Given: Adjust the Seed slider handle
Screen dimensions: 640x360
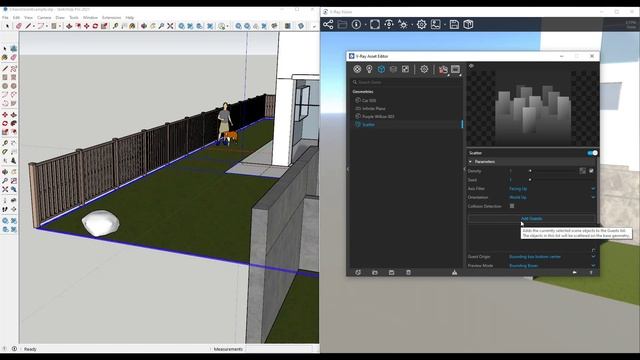Looking at the screenshot, I should tap(530, 180).
